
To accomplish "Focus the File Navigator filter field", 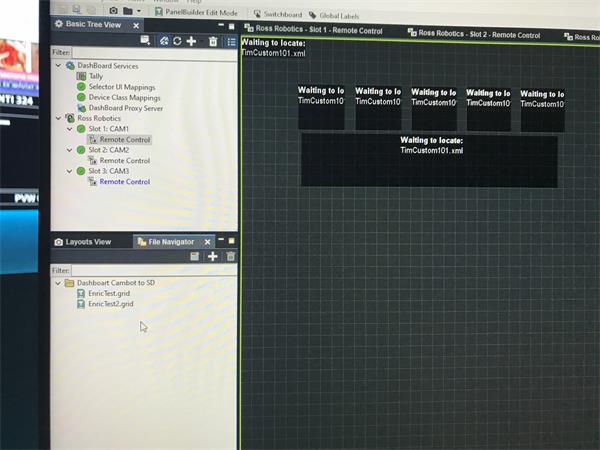I will click(x=154, y=270).
